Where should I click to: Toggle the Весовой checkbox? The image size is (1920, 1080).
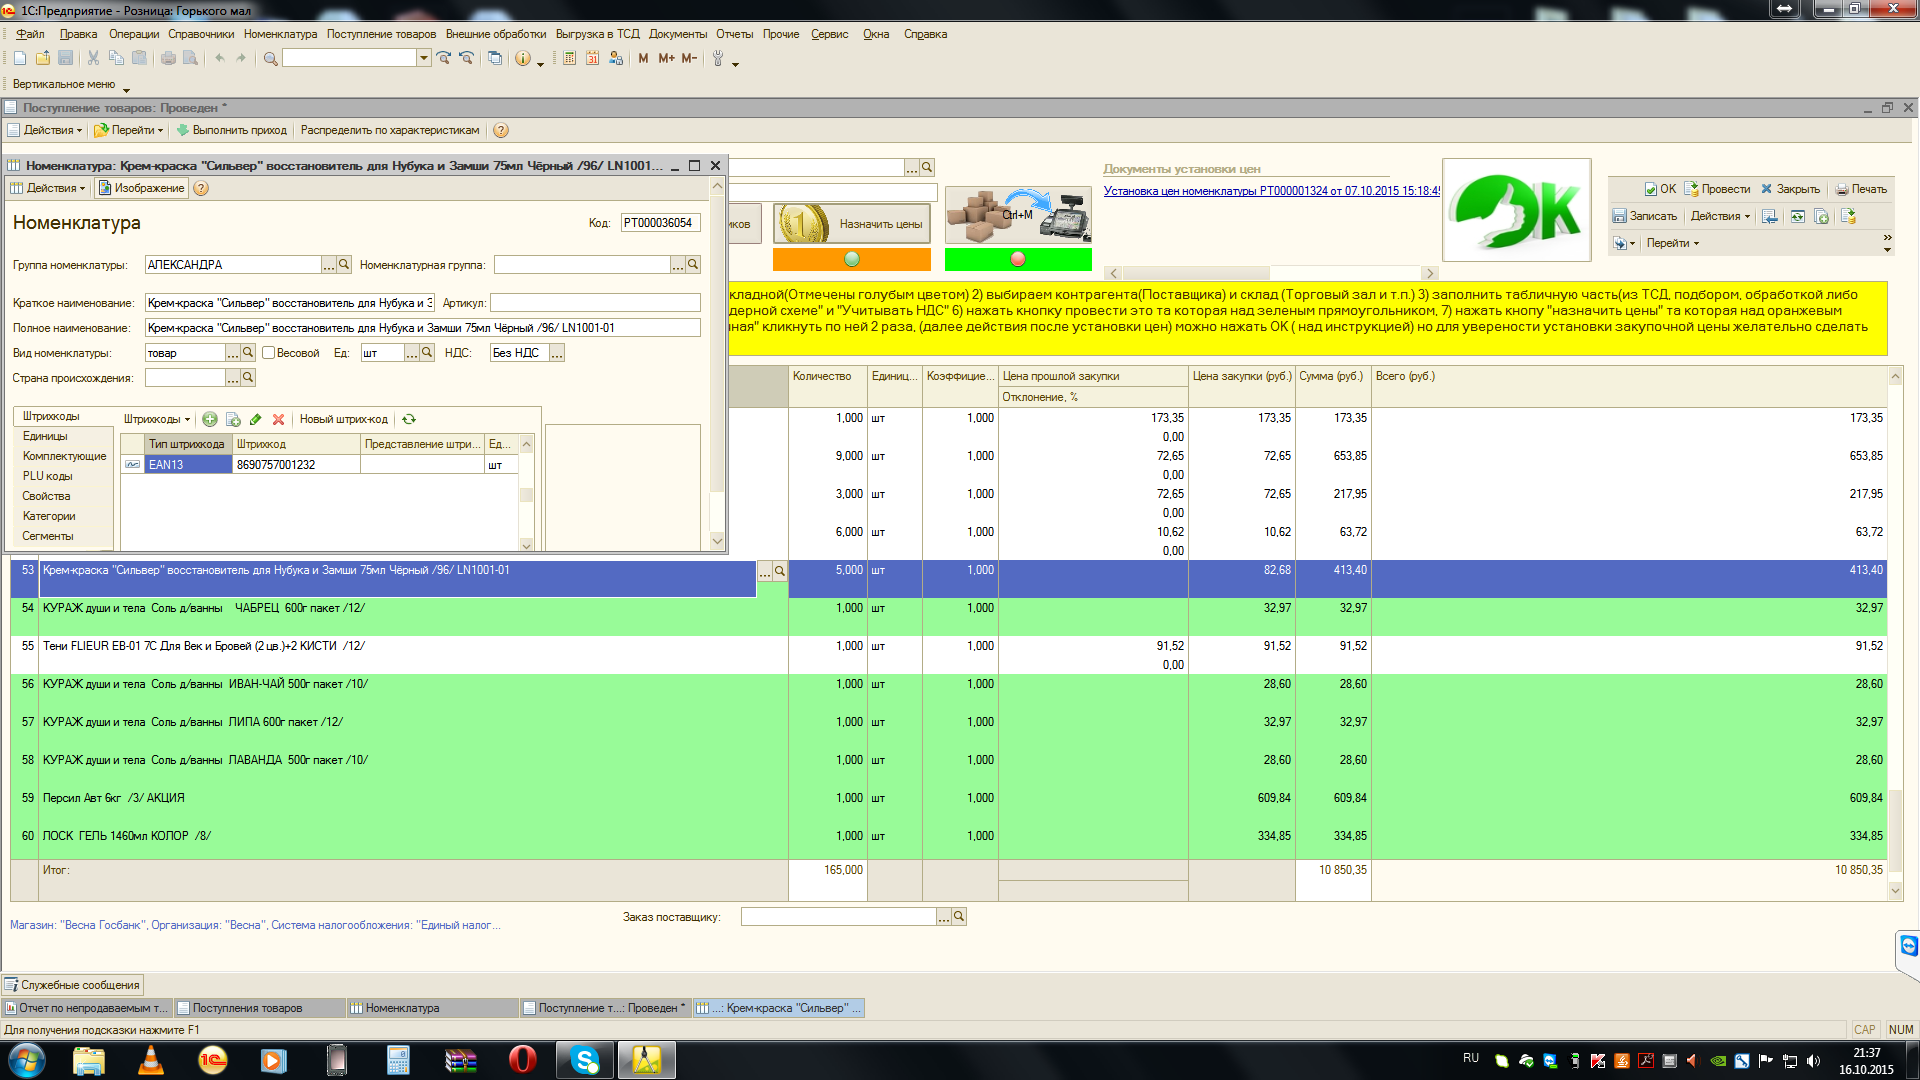tap(268, 353)
